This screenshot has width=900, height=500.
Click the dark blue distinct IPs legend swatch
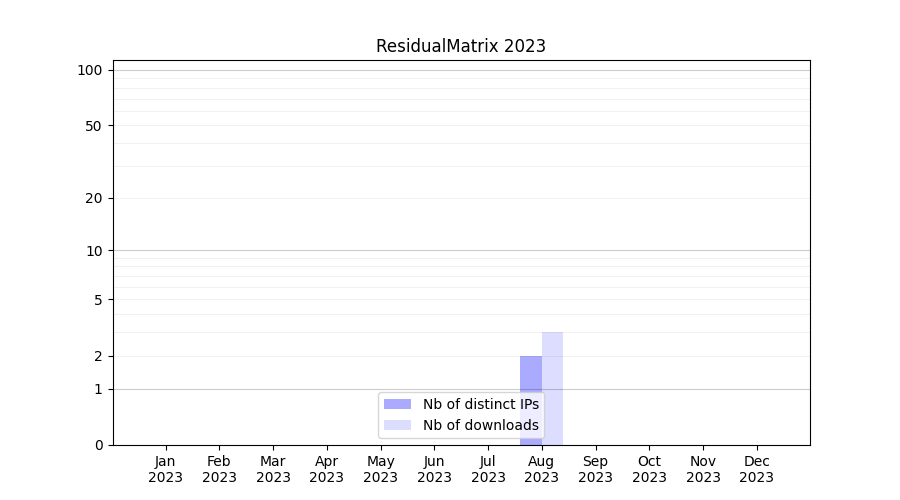pos(397,404)
